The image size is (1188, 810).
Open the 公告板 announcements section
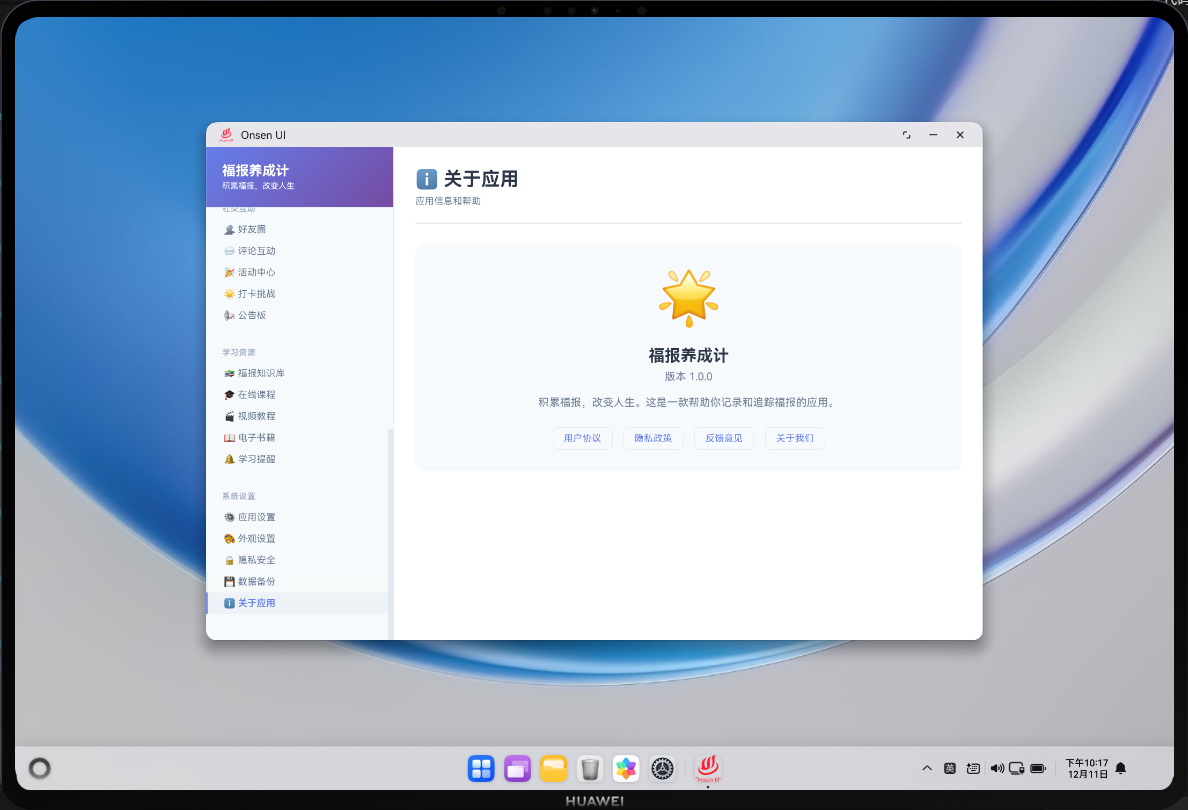(x=251, y=315)
